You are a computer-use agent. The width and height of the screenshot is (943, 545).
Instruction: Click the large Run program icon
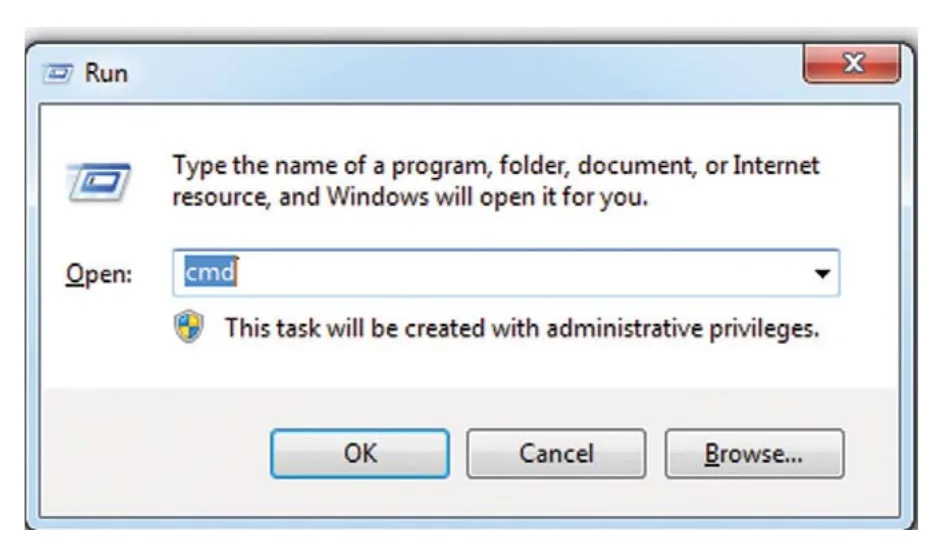(x=99, y=182)
